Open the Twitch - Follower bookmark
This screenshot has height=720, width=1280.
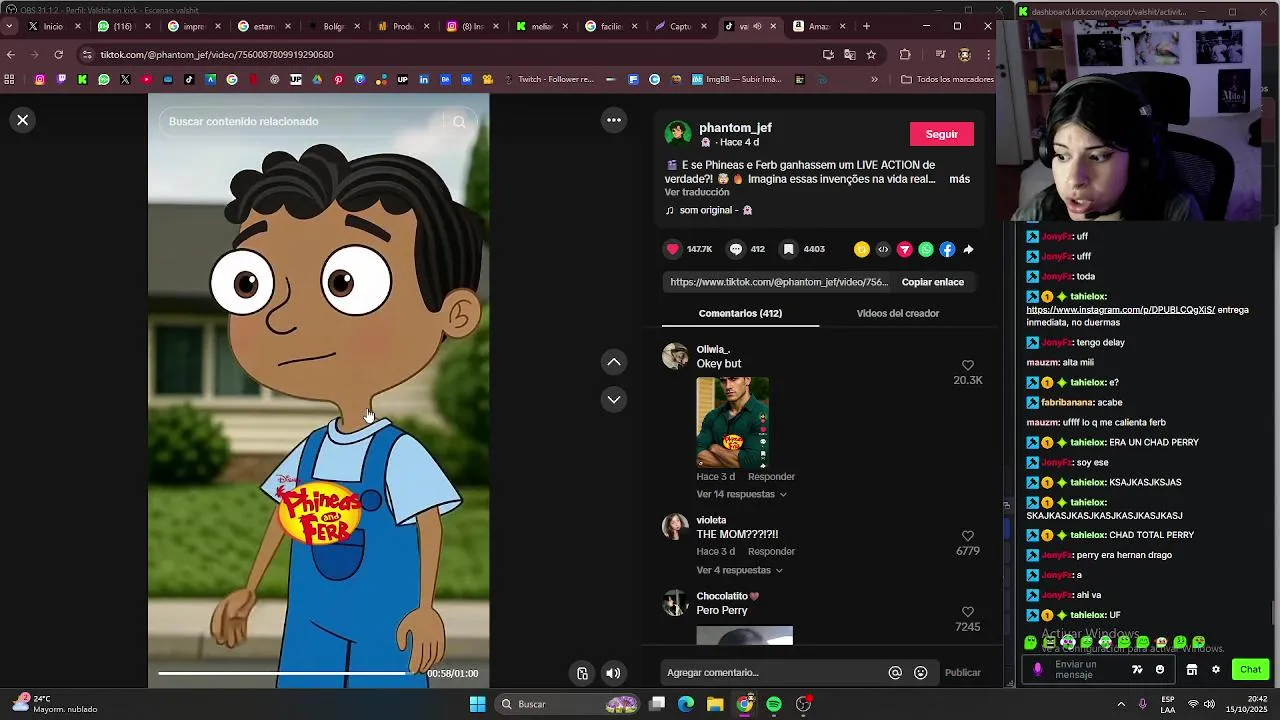point(548,79)
